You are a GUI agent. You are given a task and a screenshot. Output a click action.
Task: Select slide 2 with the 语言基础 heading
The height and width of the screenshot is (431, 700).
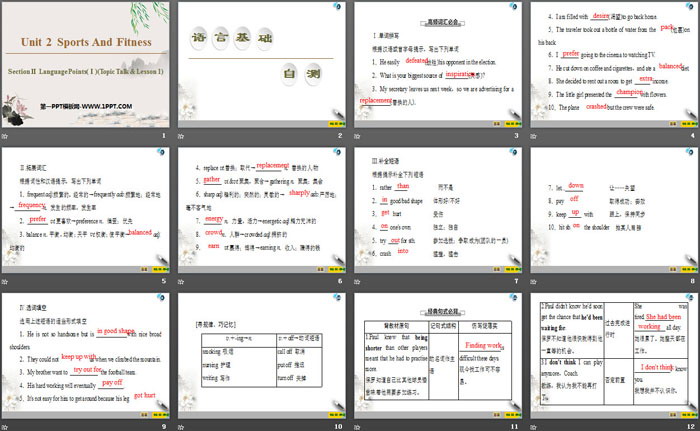pos(261,65)
